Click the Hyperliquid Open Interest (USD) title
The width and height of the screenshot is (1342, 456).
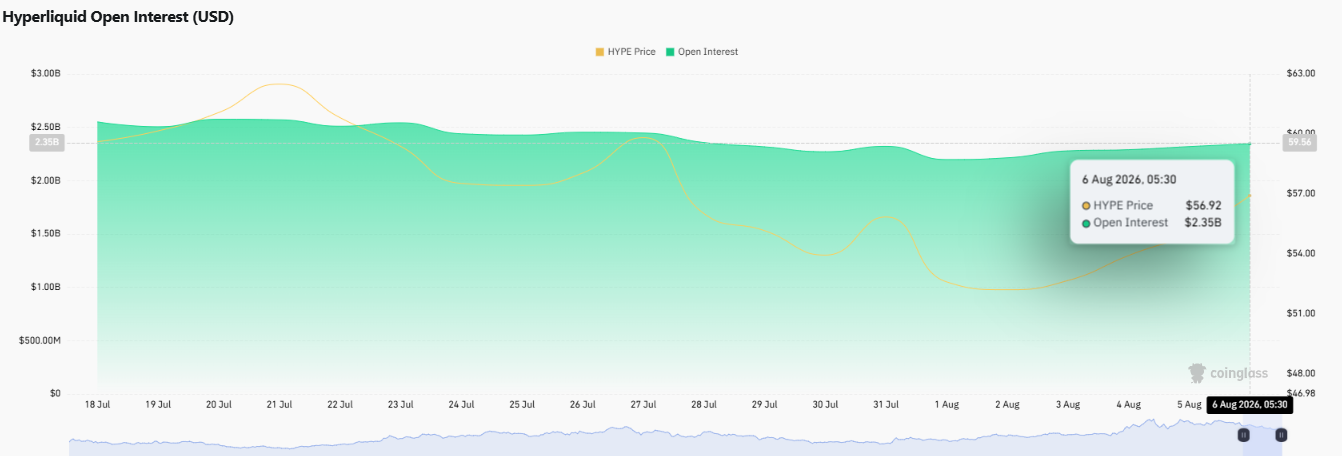[118, 17]
